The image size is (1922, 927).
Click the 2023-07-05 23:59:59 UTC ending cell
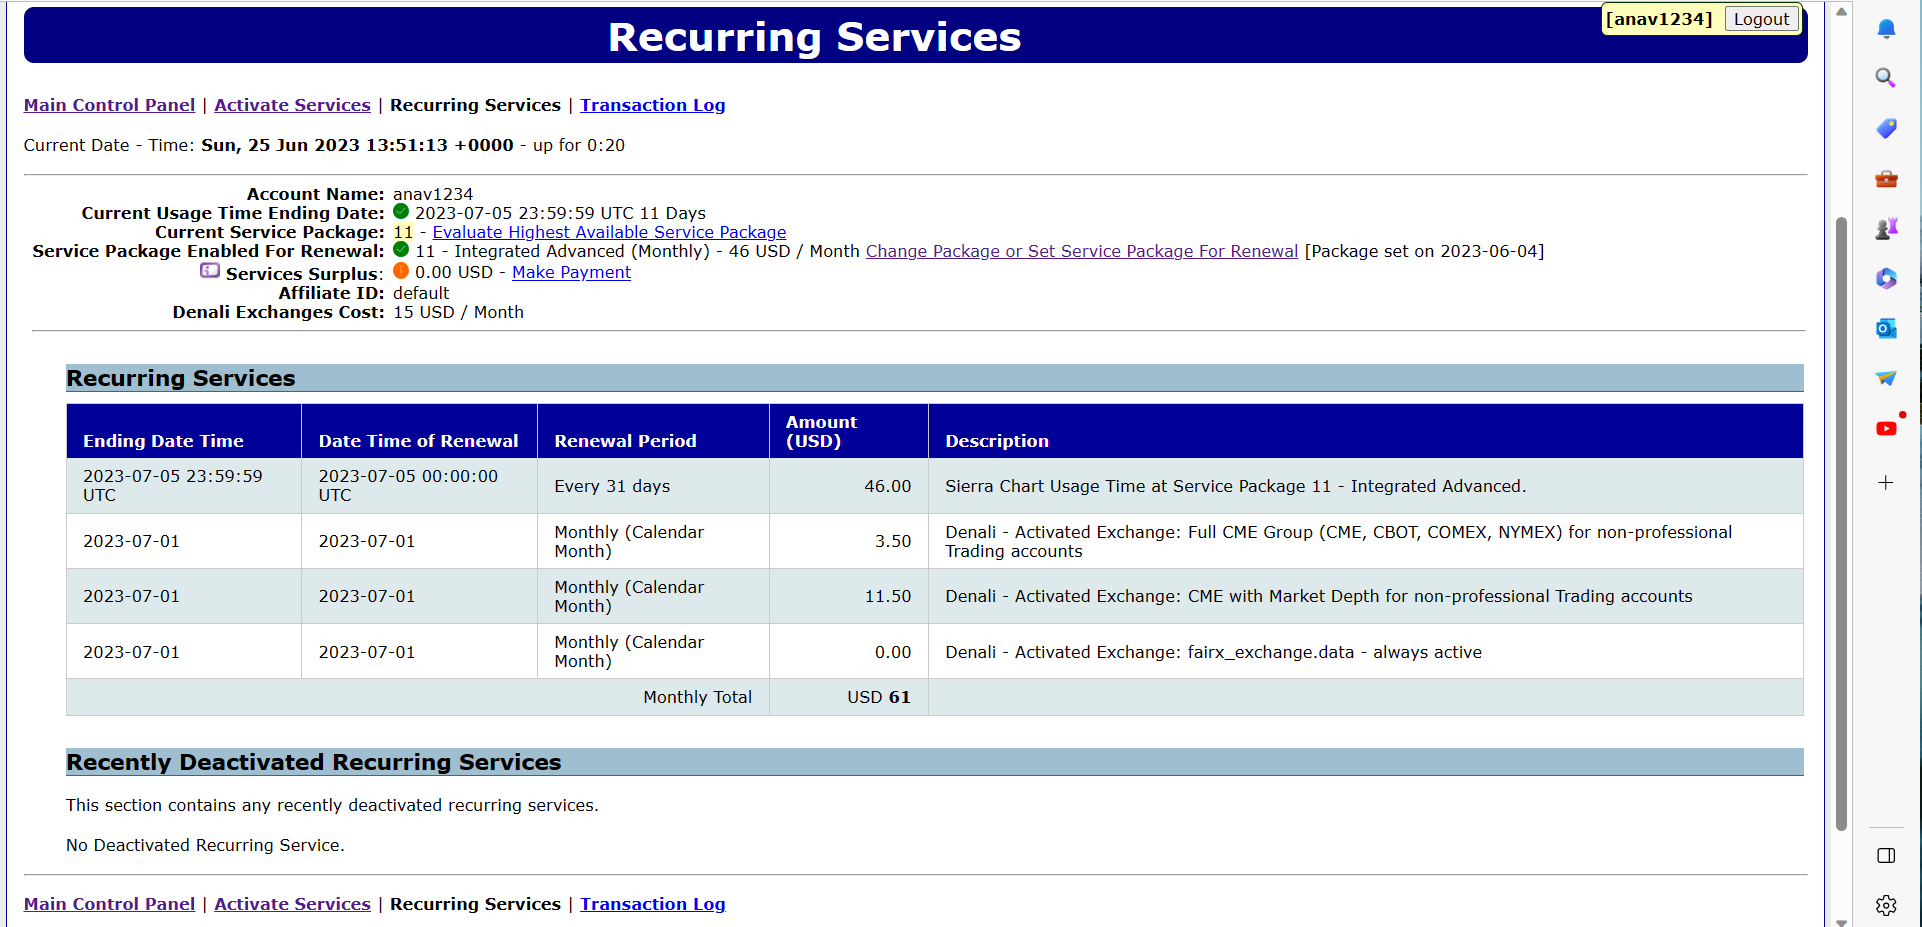pyautogui.click(x=184, y=486)
